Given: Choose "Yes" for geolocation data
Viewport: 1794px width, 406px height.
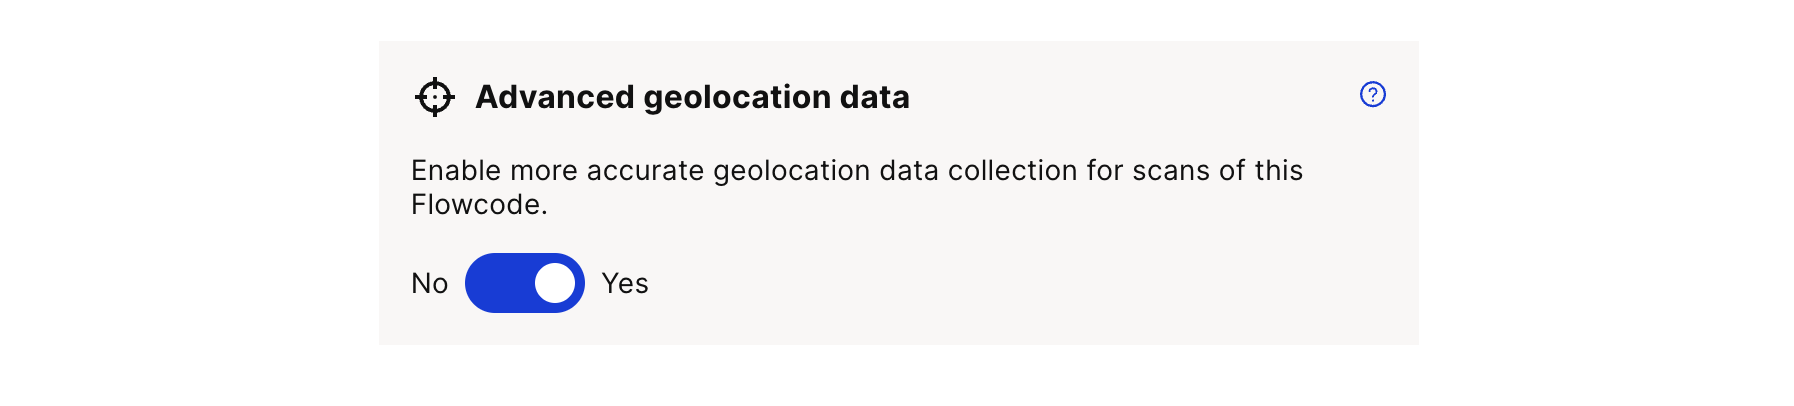Looking at the screenshot, I should tap(625, 284).
